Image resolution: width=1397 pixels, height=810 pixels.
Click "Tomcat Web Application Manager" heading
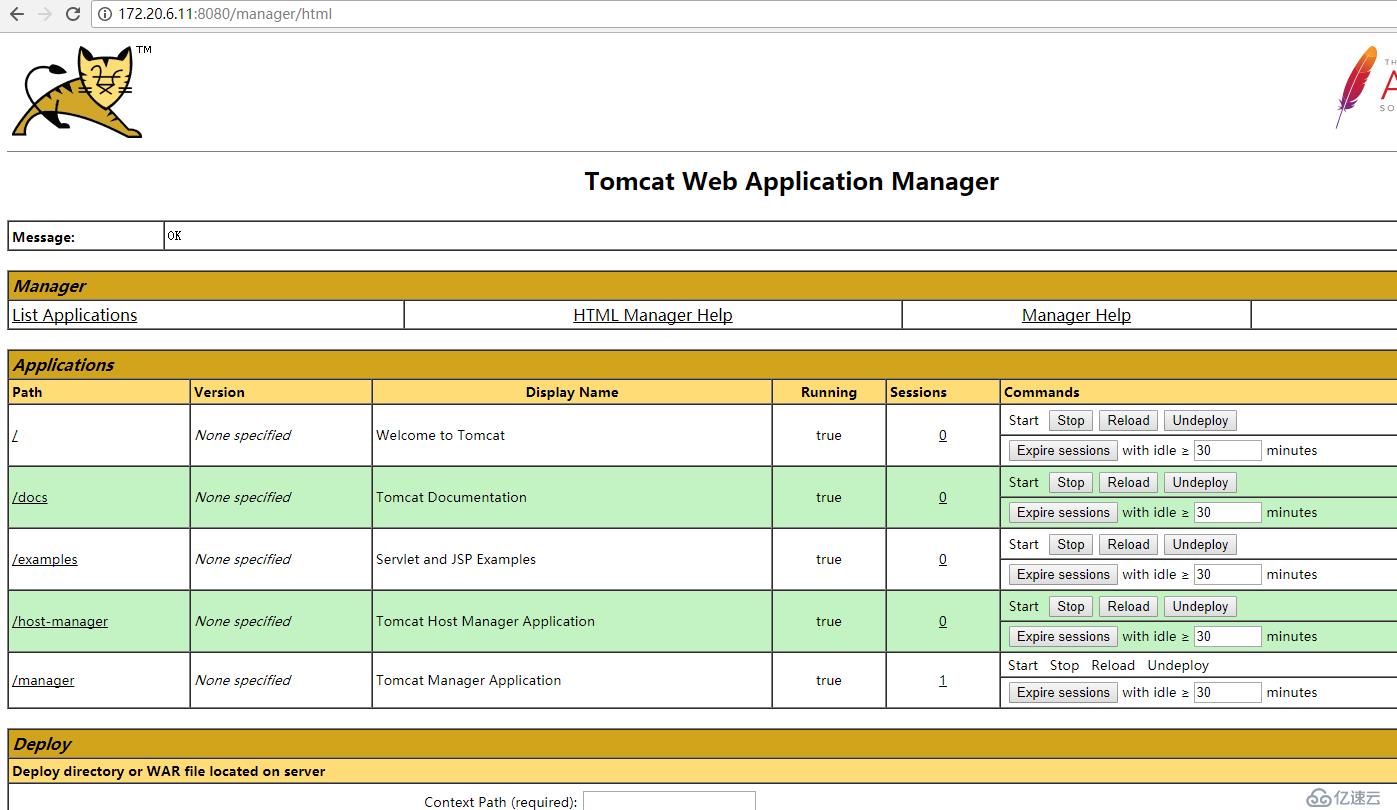(791, 181)
